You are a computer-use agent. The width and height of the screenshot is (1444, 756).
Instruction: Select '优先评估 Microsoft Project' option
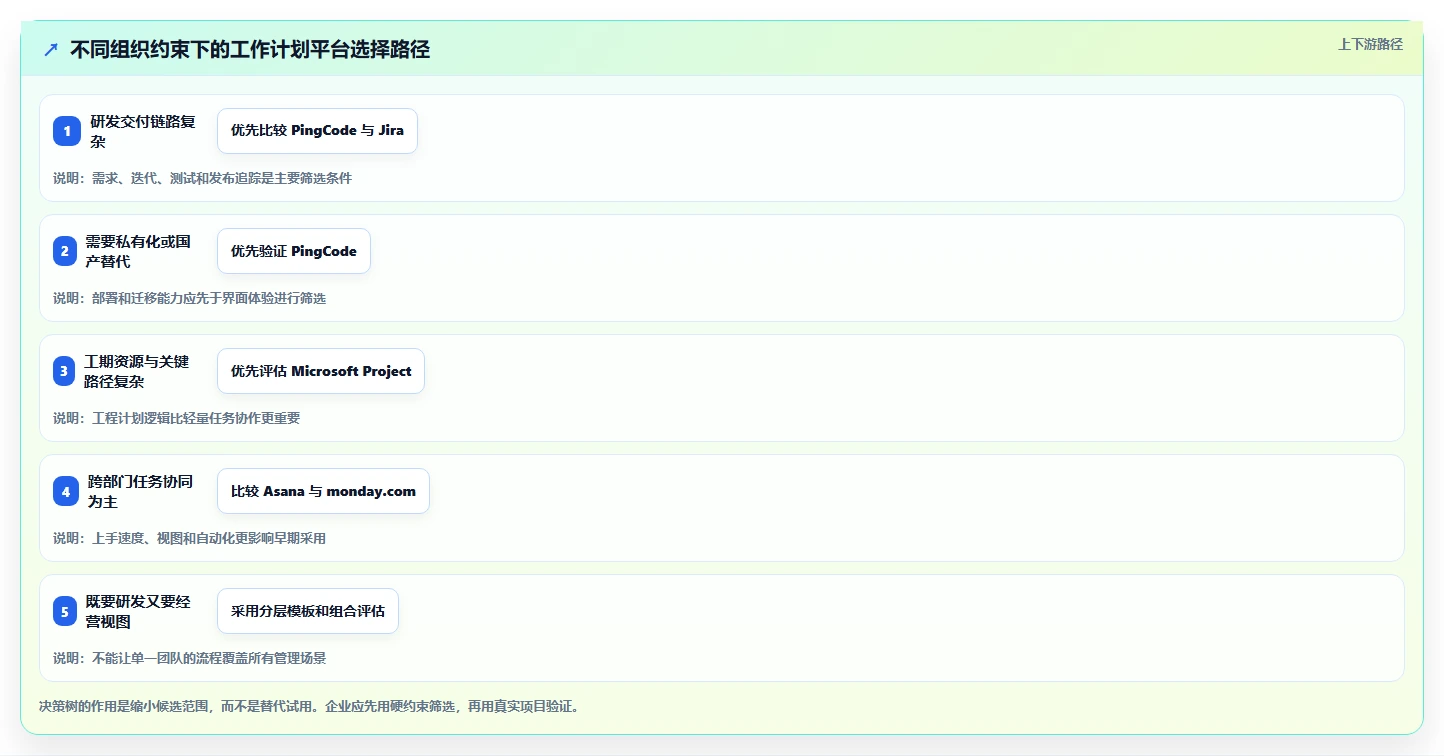coord(321,371)
